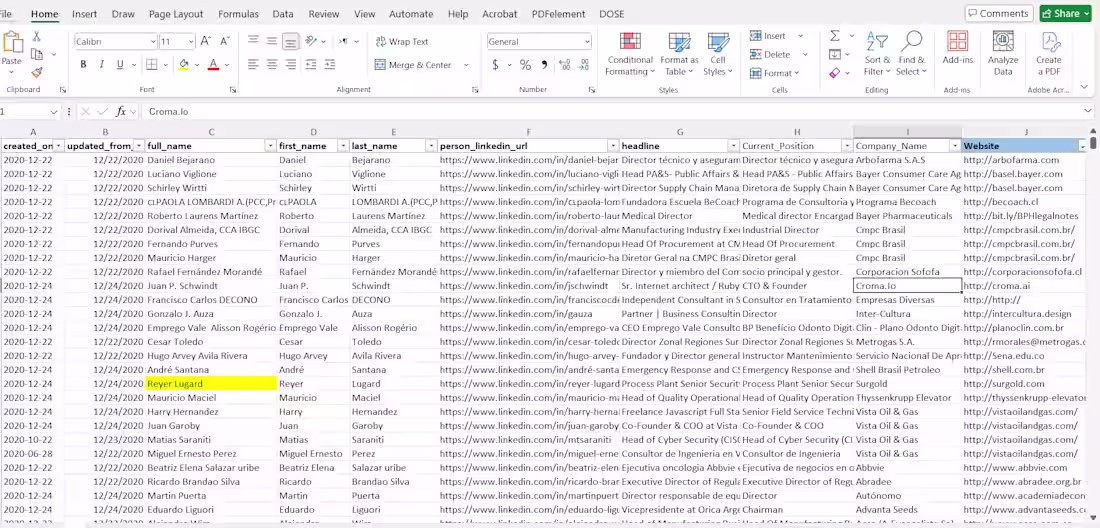1100x528 pixels.
Task: Switch to the Formulas ribbon tab
Action: pos(238,14)
